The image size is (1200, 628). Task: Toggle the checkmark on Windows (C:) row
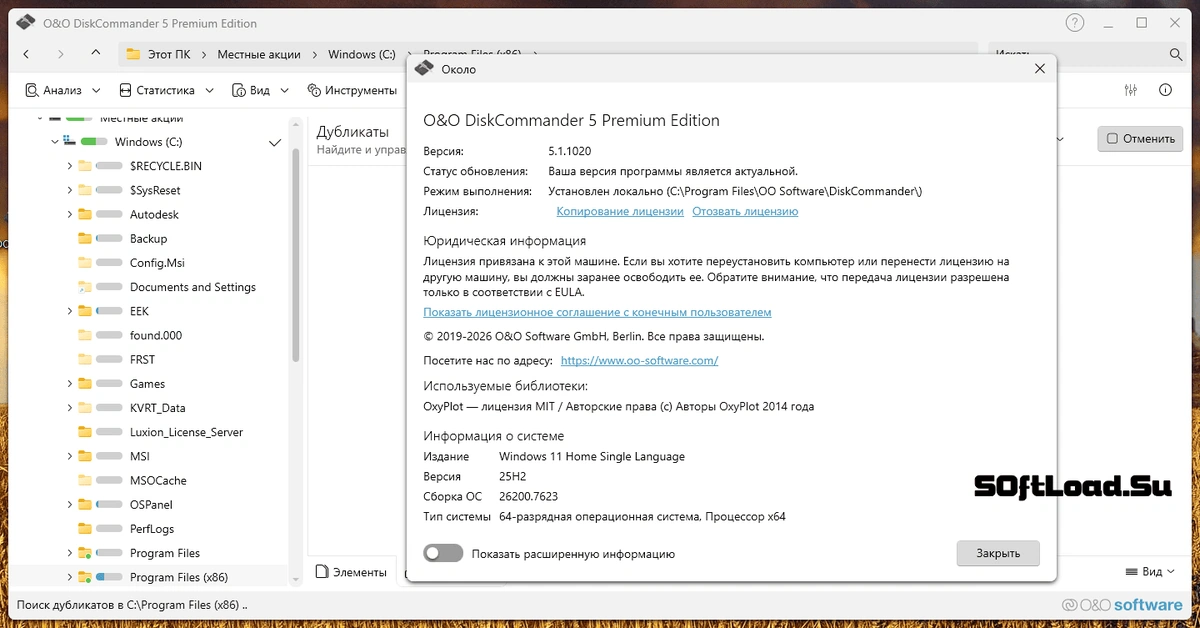(275, 143)
